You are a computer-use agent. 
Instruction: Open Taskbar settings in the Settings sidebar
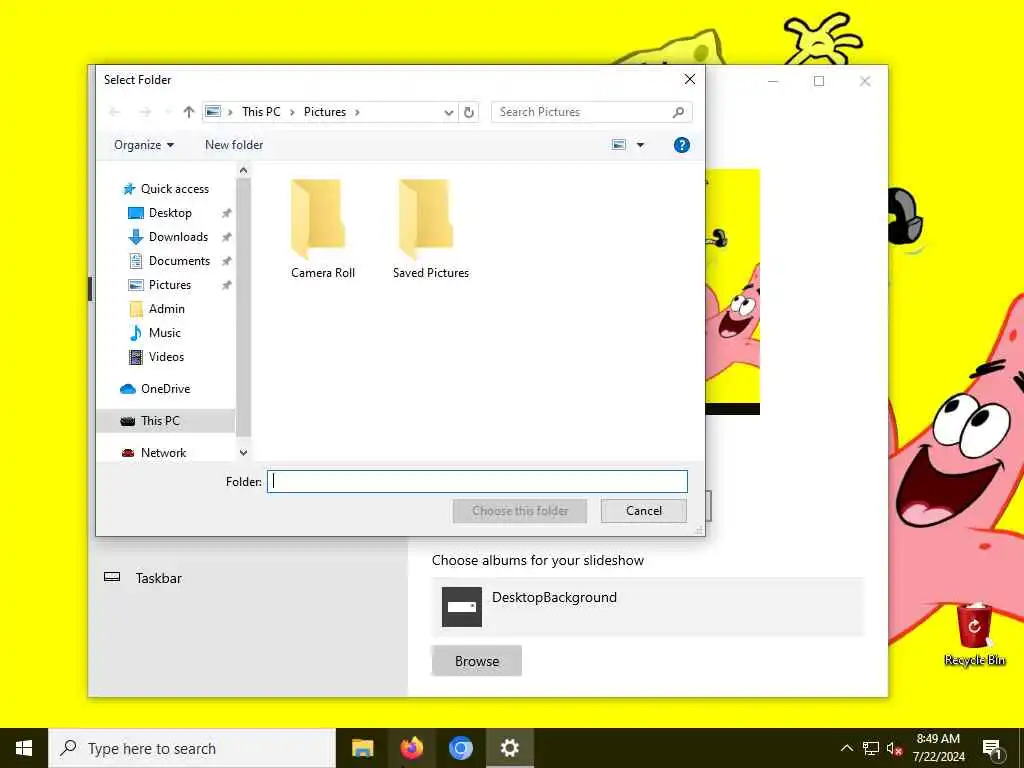[158, 578]
